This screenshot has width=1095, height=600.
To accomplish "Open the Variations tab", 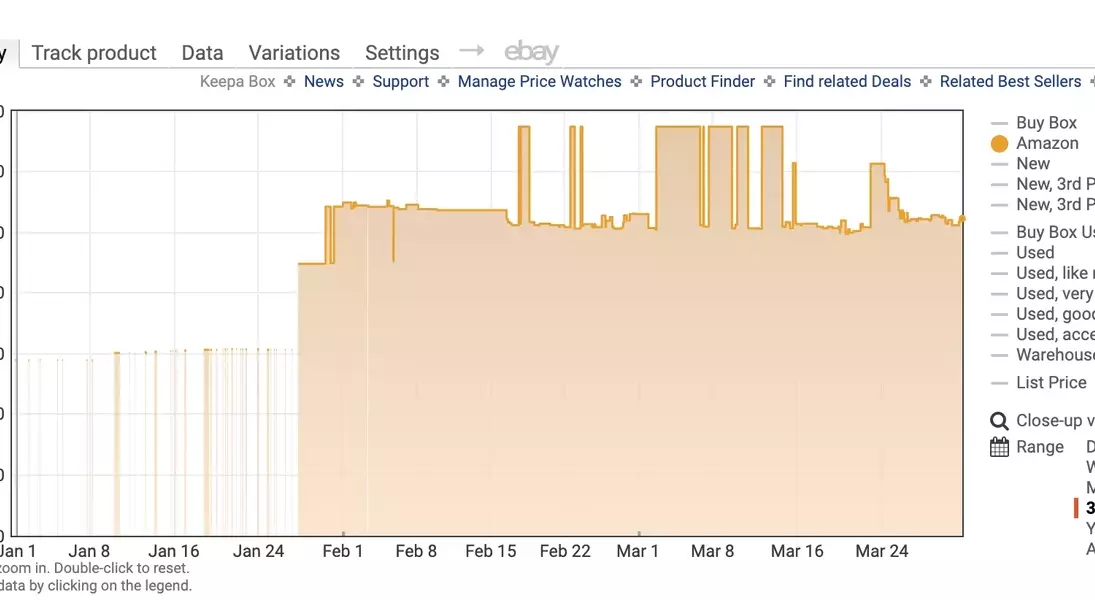I will pyautogui.click(x=294, y=53).
